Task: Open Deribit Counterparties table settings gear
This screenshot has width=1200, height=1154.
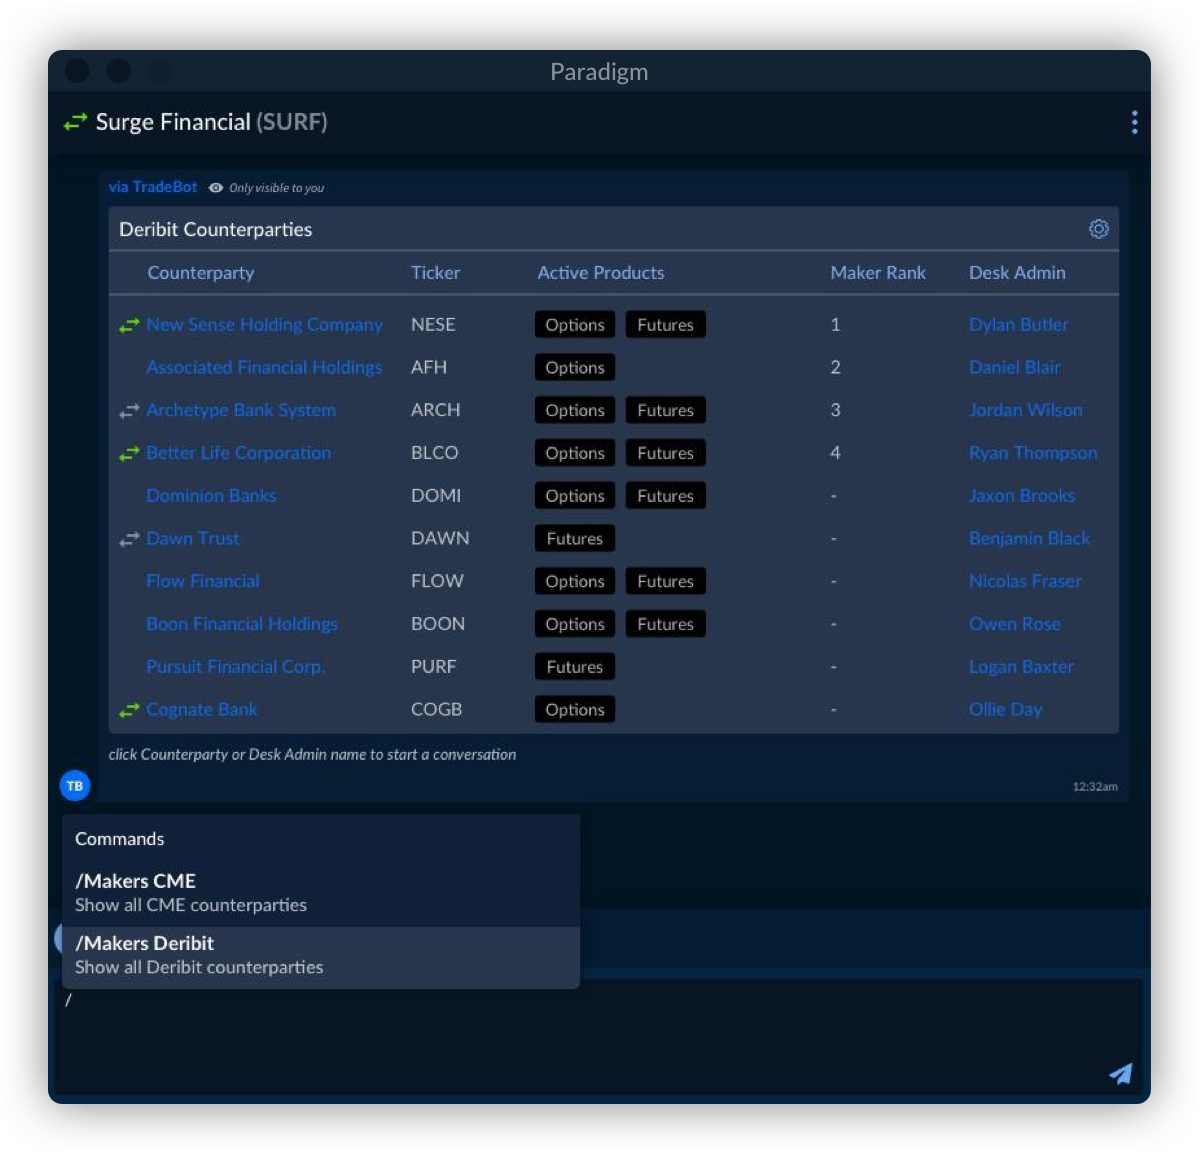Action: pos(1098,229)
